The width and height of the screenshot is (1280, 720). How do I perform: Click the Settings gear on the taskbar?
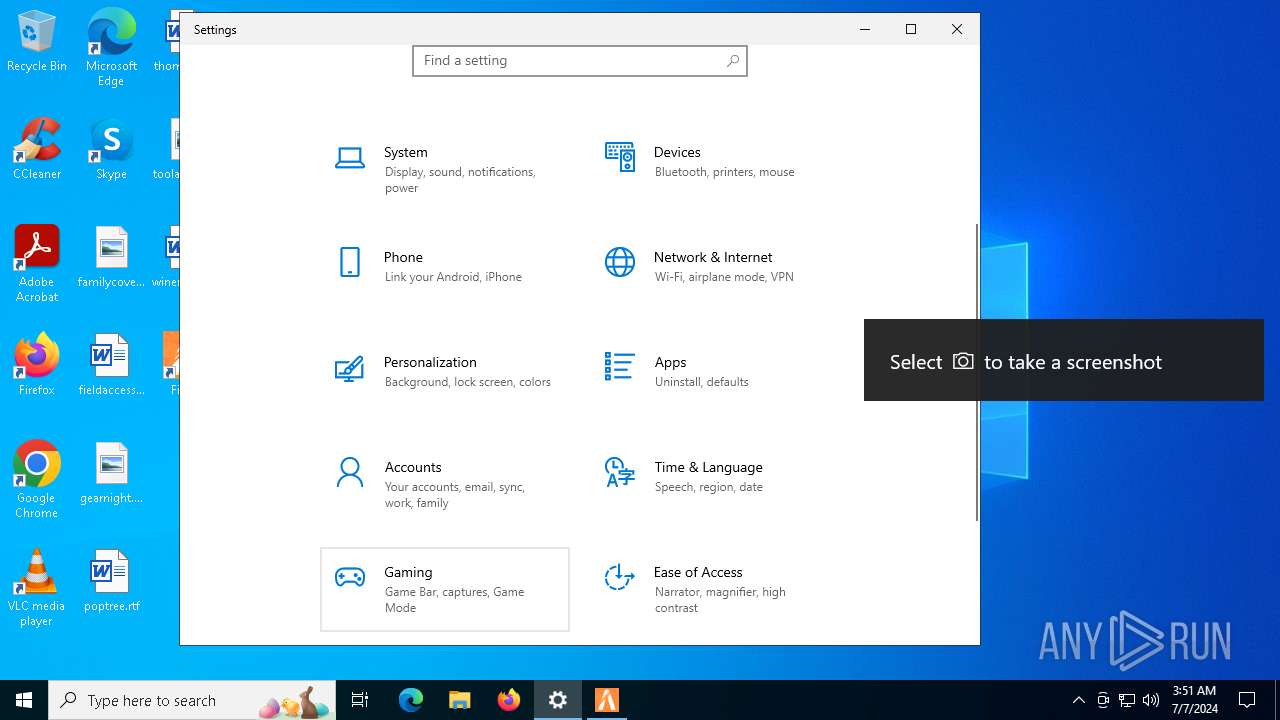click(x=558, y=700)
